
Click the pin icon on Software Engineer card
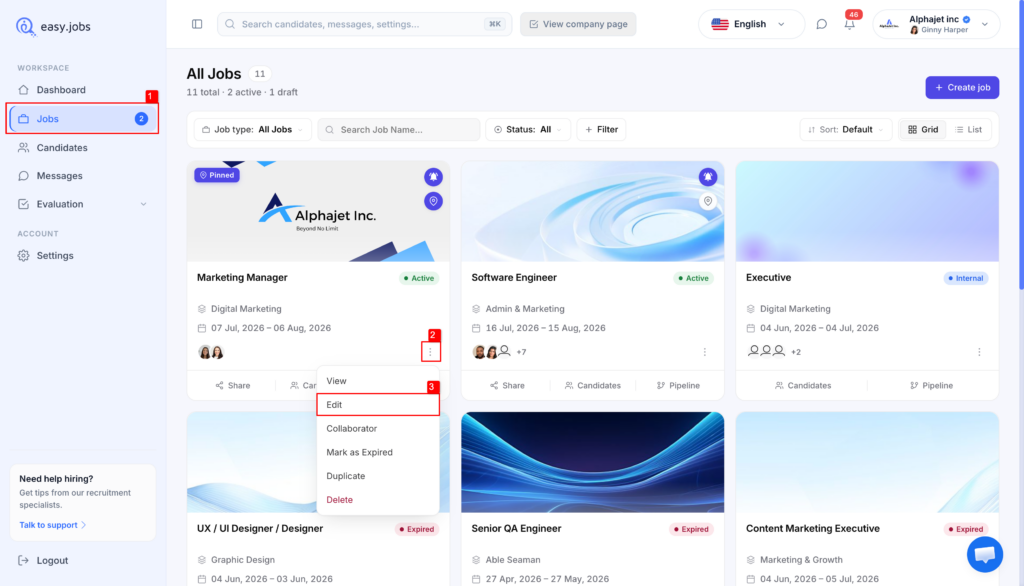coord(707,201)
